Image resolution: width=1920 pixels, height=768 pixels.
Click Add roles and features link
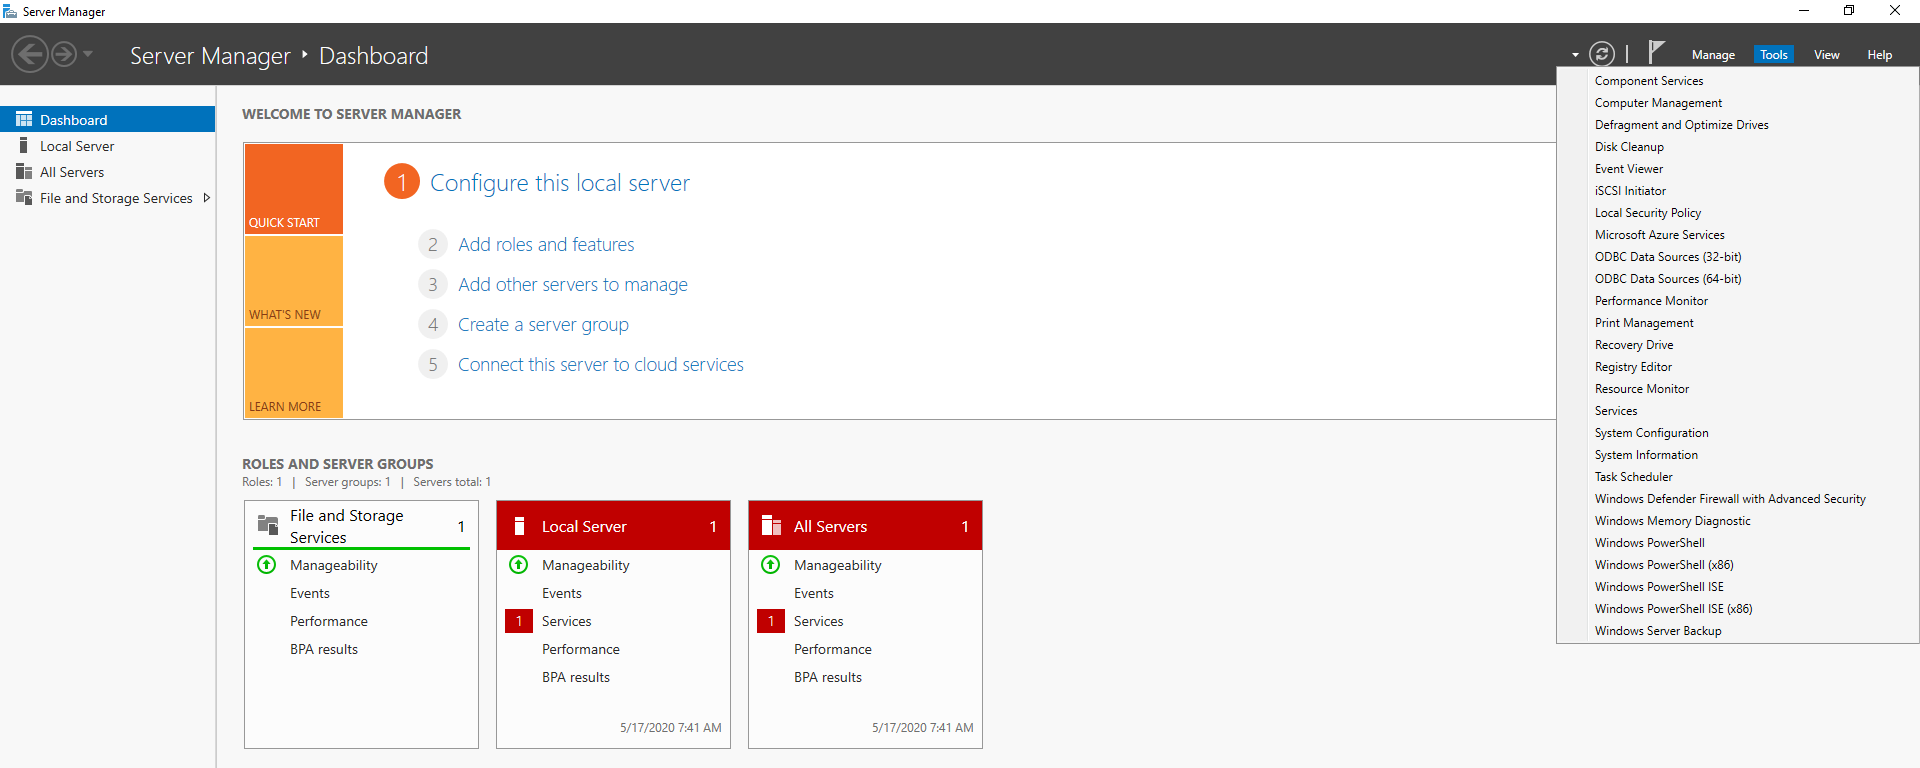point(546,245)
